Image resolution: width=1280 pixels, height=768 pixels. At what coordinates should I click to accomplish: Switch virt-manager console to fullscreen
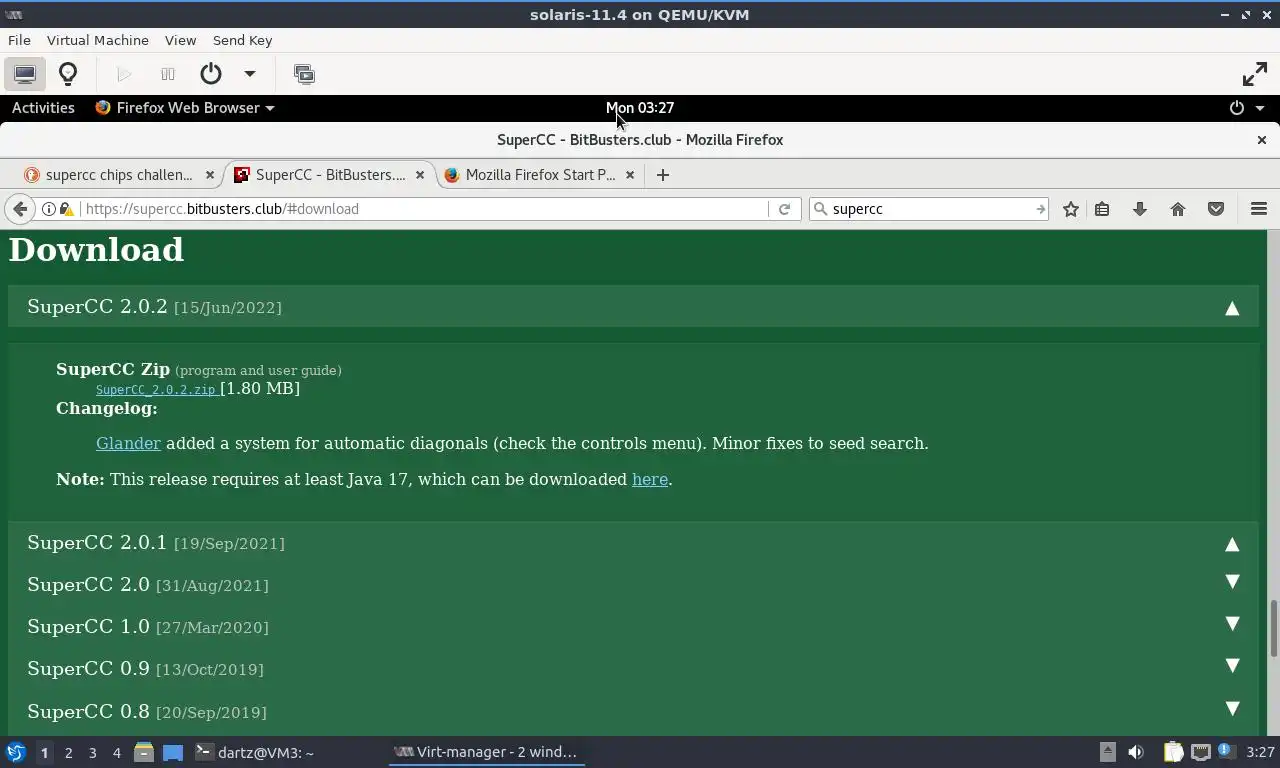pyautogui.click(x=1254, y=74)
